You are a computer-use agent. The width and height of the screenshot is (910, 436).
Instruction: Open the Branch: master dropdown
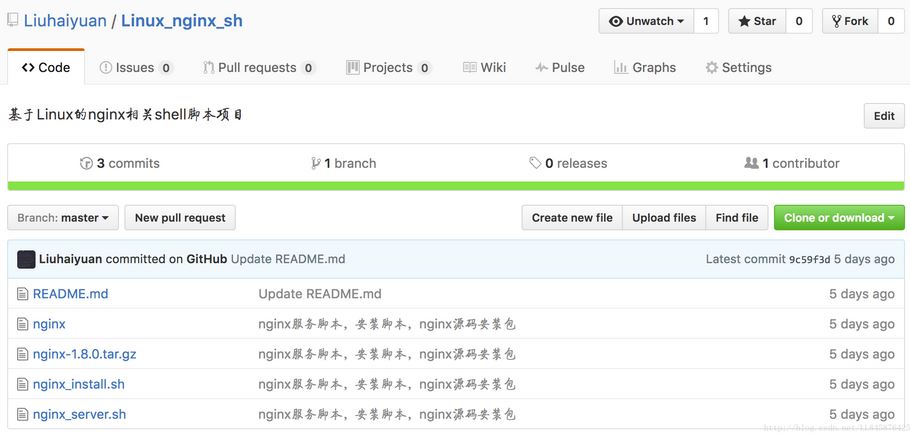[63, 218]
